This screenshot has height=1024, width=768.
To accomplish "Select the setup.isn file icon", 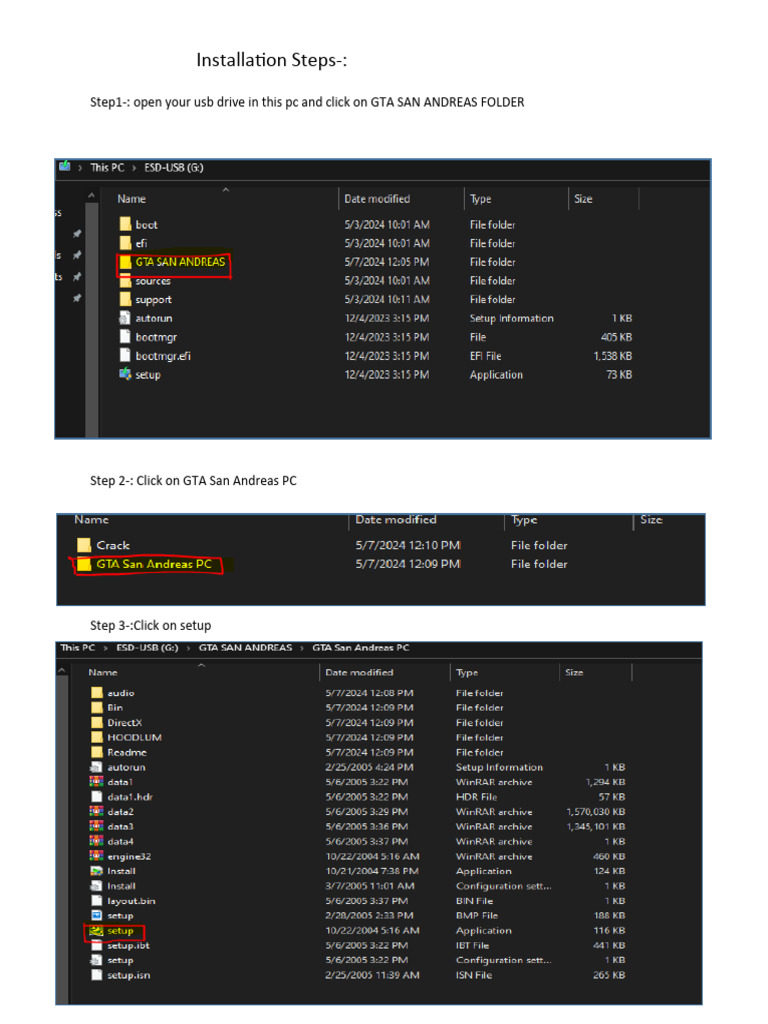I will coord(97,975).
